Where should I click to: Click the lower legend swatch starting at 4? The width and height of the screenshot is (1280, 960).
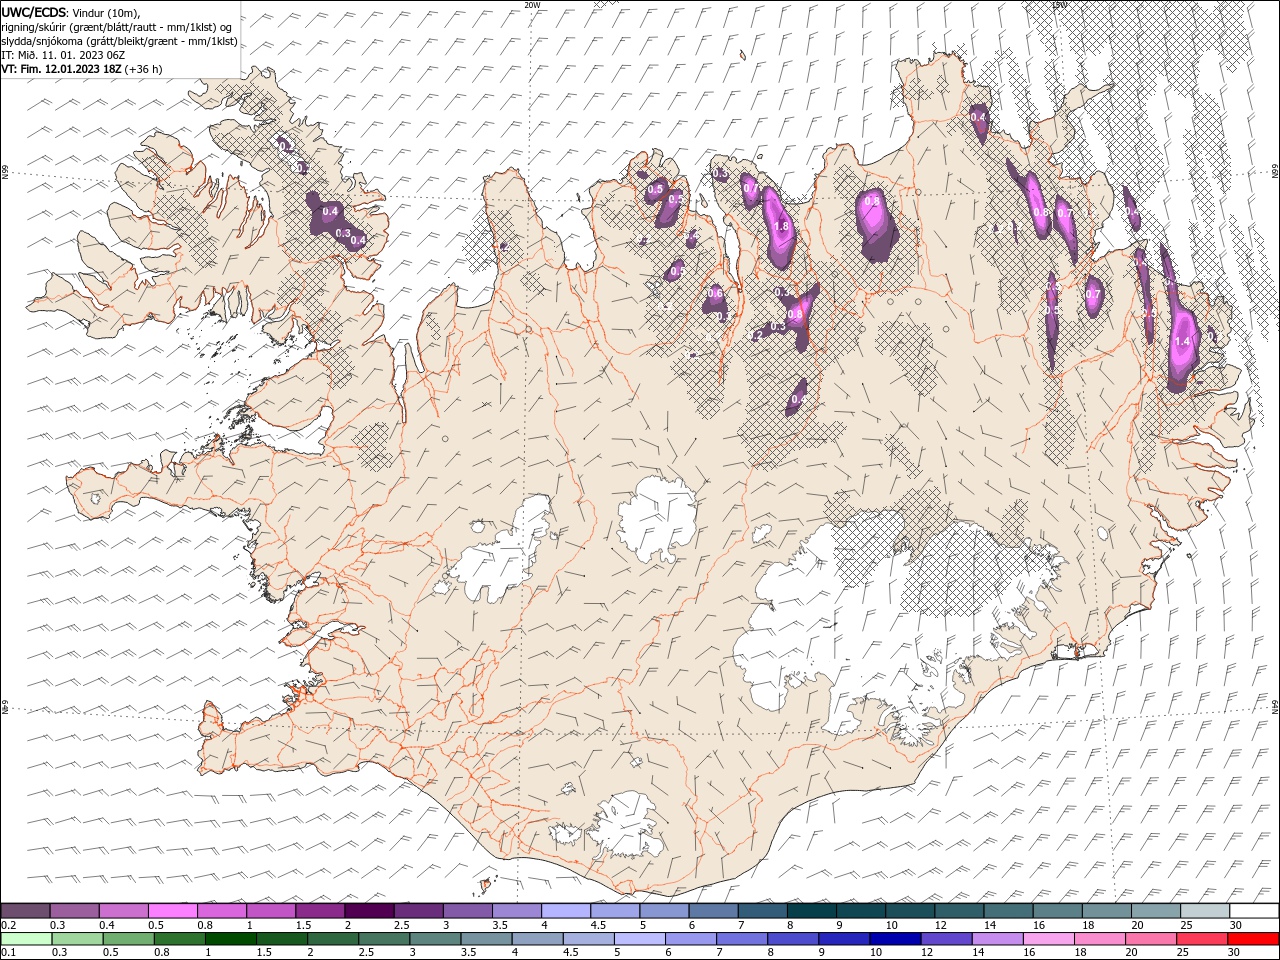538,939
